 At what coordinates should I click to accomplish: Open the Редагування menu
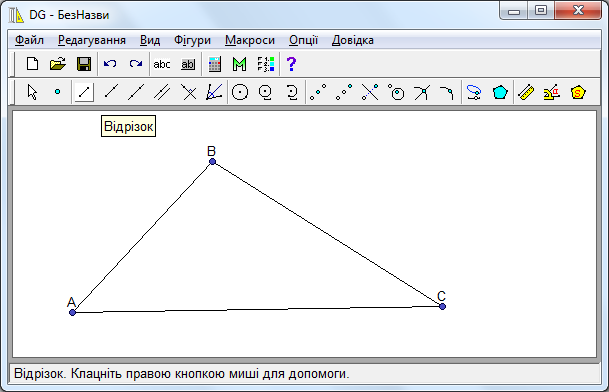[92, 40]
